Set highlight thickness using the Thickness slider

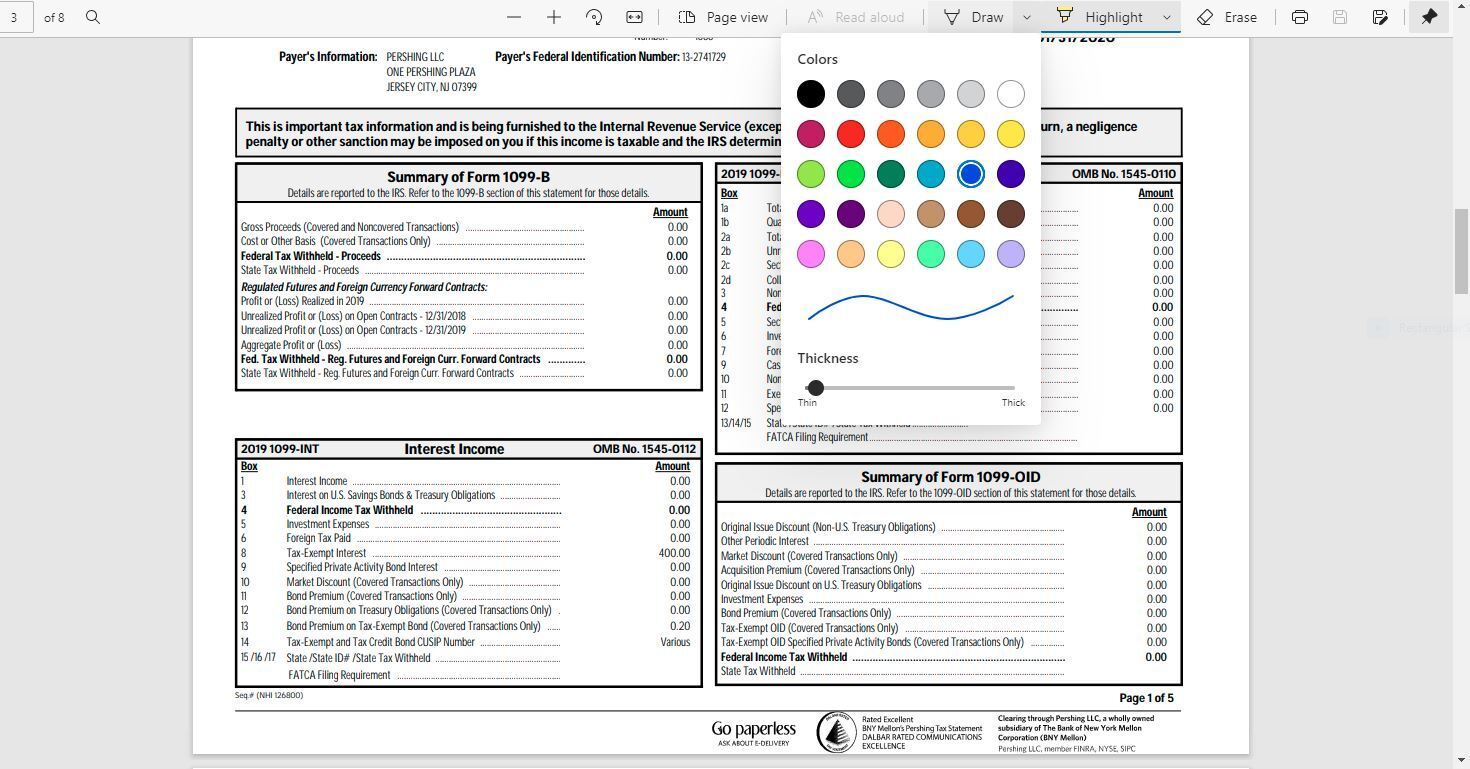pos(815,388)
